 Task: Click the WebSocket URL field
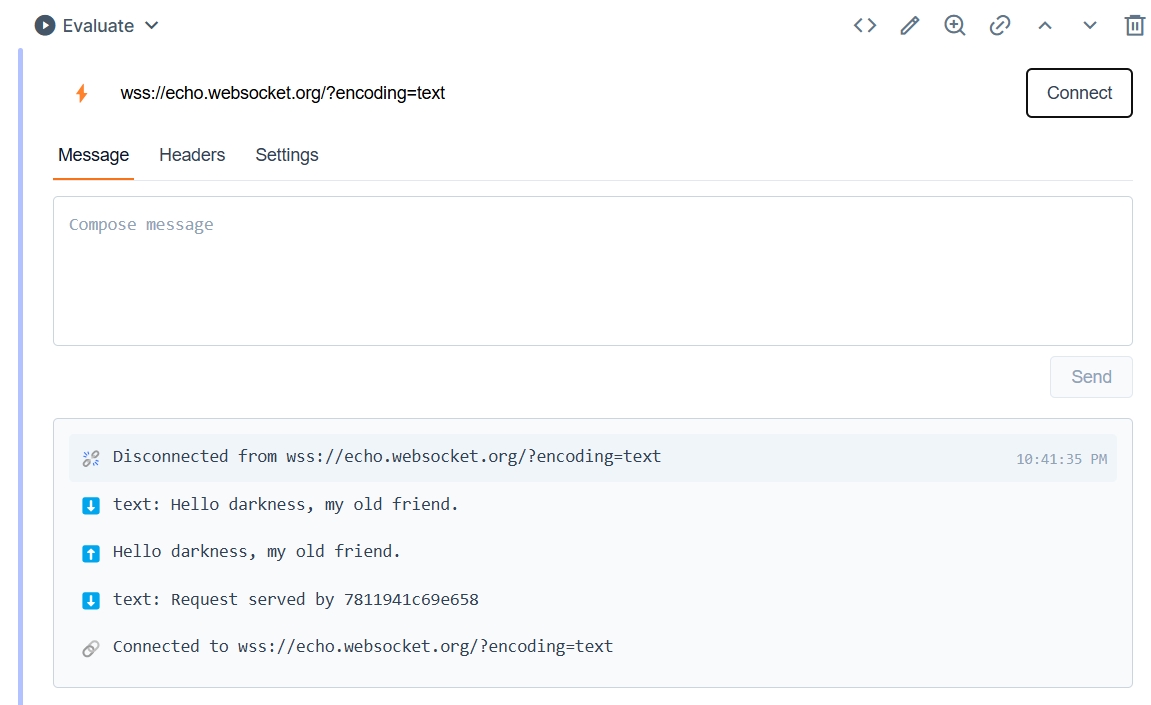pyautogui.click(x=560, y=93)
